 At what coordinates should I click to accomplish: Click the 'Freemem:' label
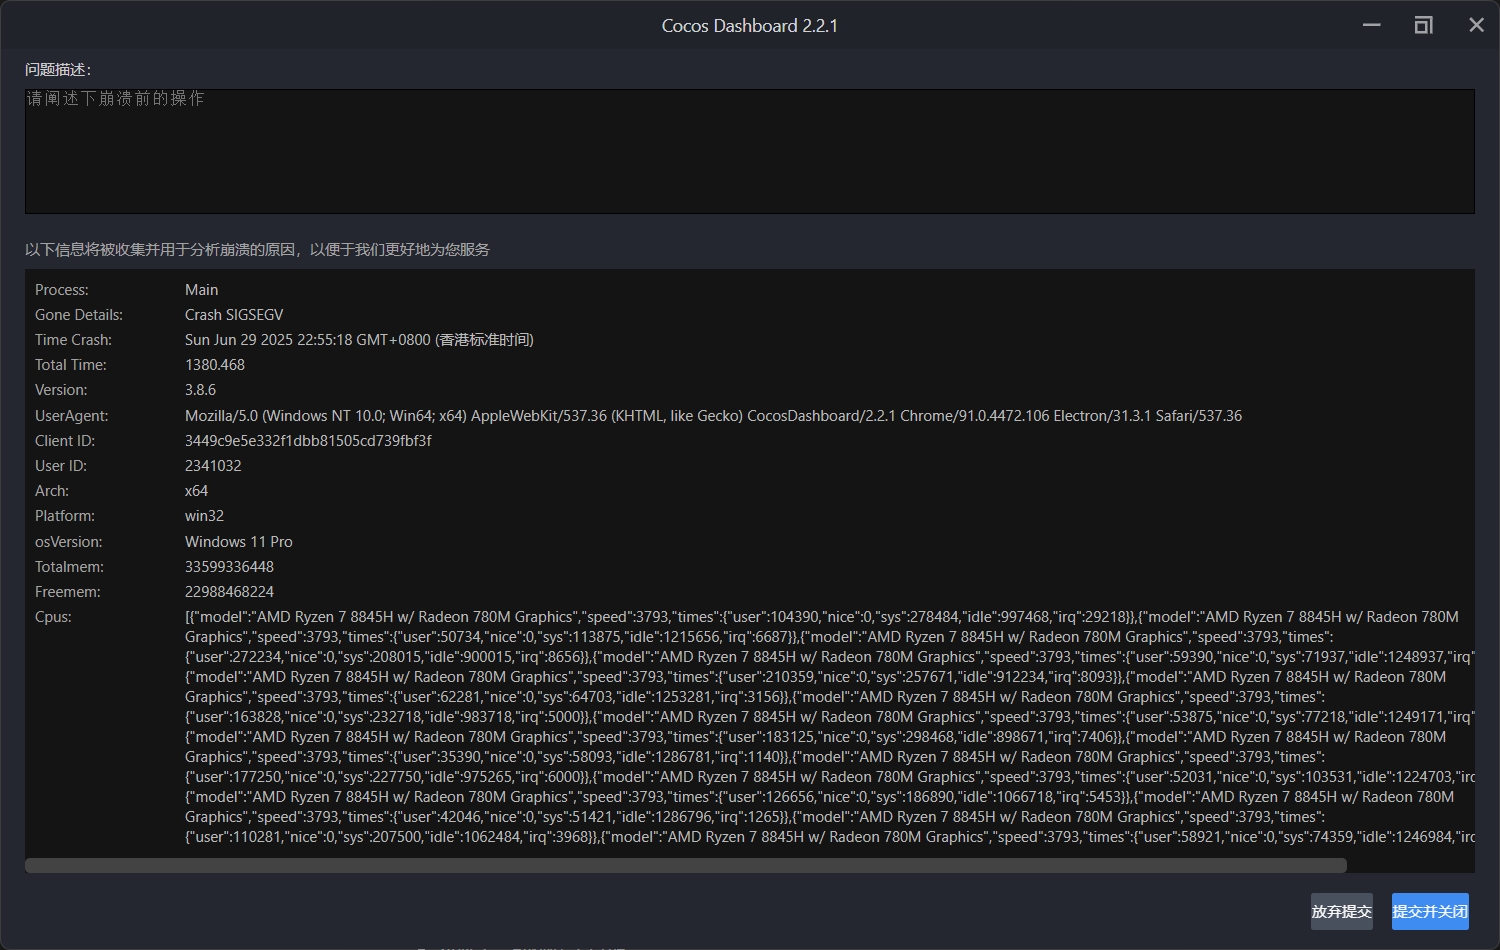click(x=68, y=592)
